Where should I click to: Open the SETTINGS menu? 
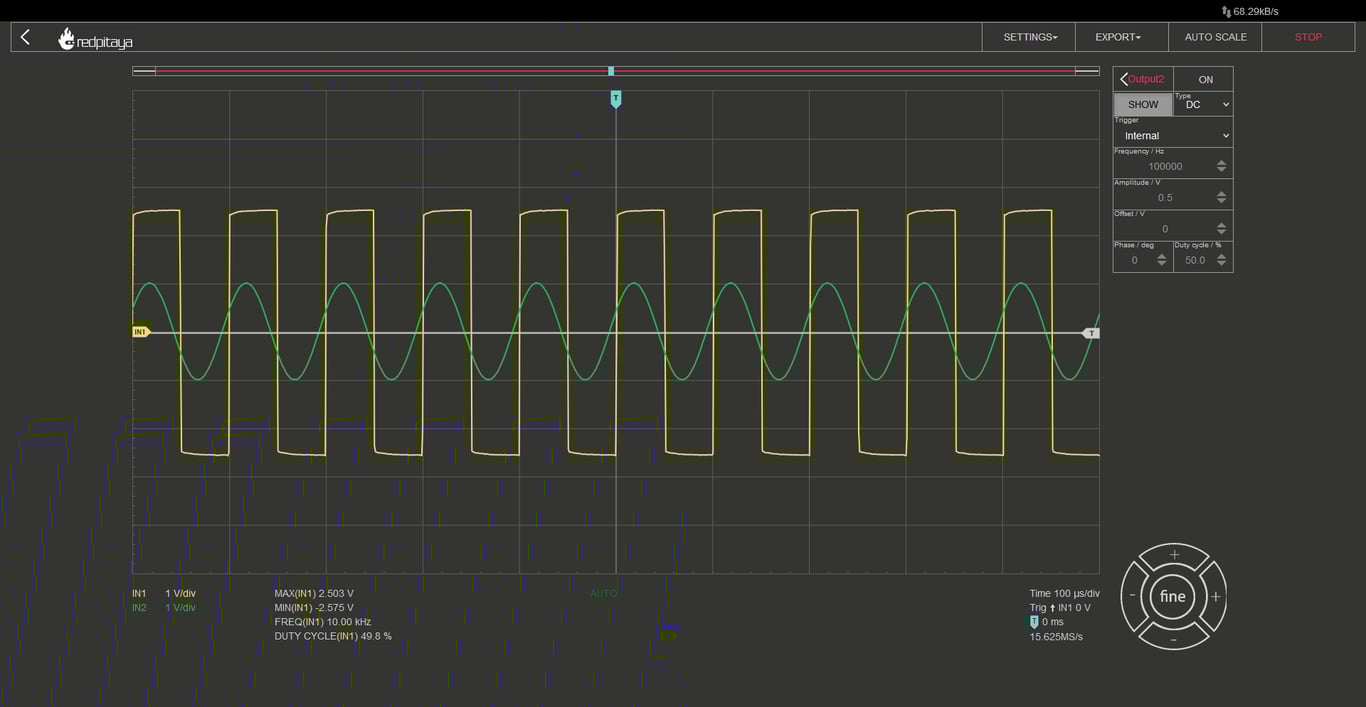pos(1029,37)
